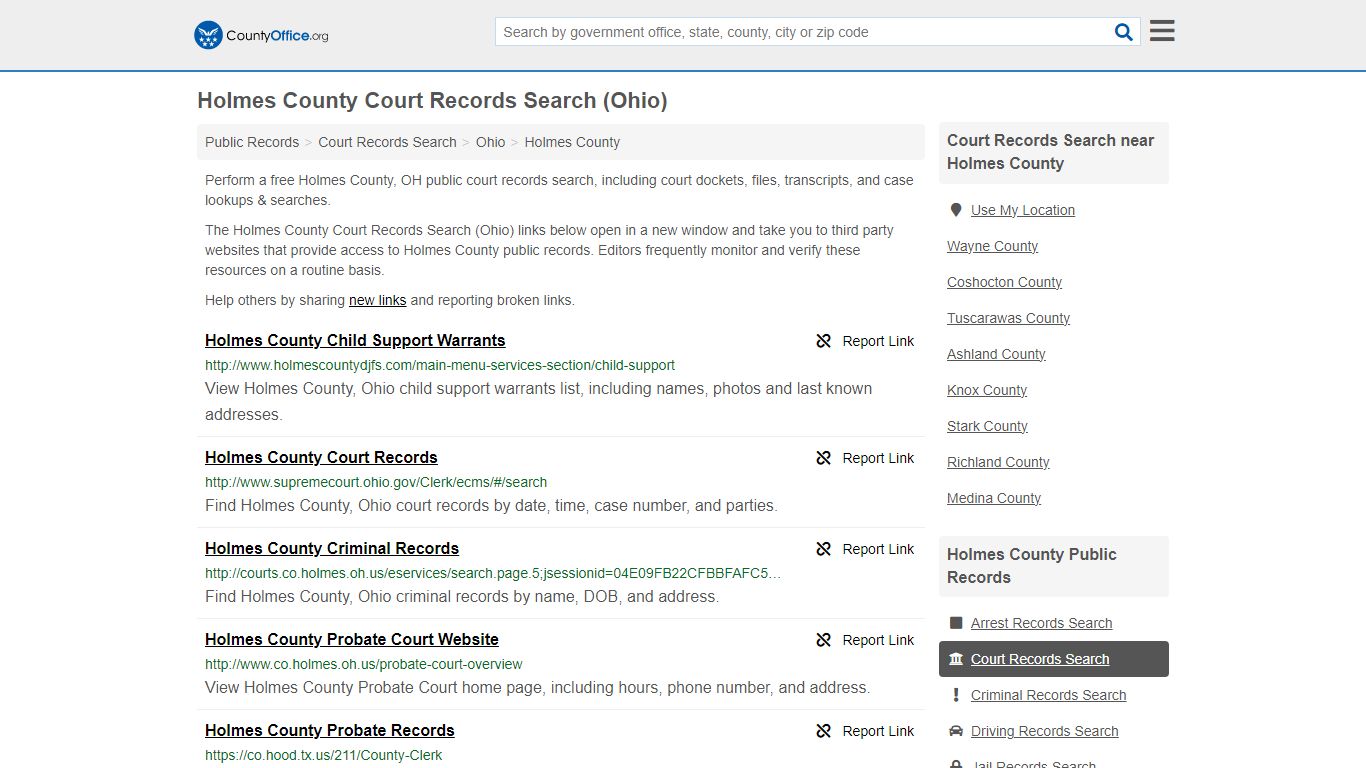Report link for Child Support Warrants
The image size is (1366, 768).
point(878,341)
